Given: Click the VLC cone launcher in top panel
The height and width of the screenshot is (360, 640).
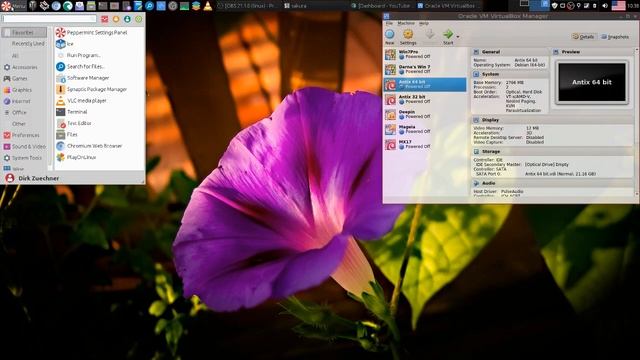Looking at the screenshot, I should click(208, 6).
